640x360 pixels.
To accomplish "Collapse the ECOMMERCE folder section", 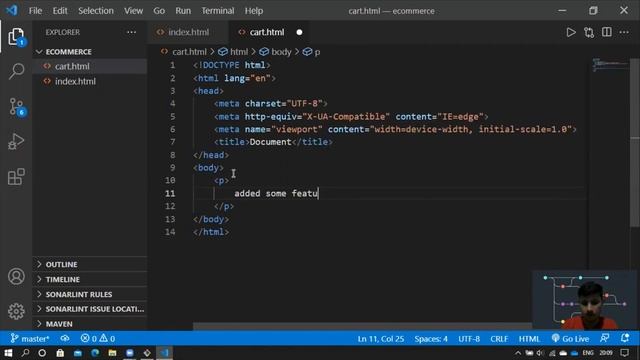I will 90,52.
